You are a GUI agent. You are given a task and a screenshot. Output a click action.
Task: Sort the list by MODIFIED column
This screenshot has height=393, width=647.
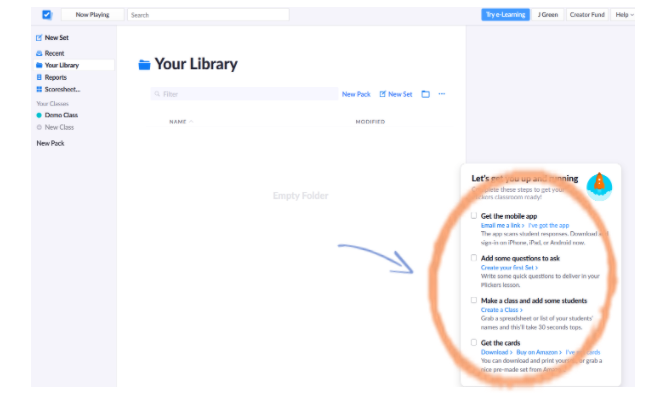pyautogui.click(x=370, y=122)
